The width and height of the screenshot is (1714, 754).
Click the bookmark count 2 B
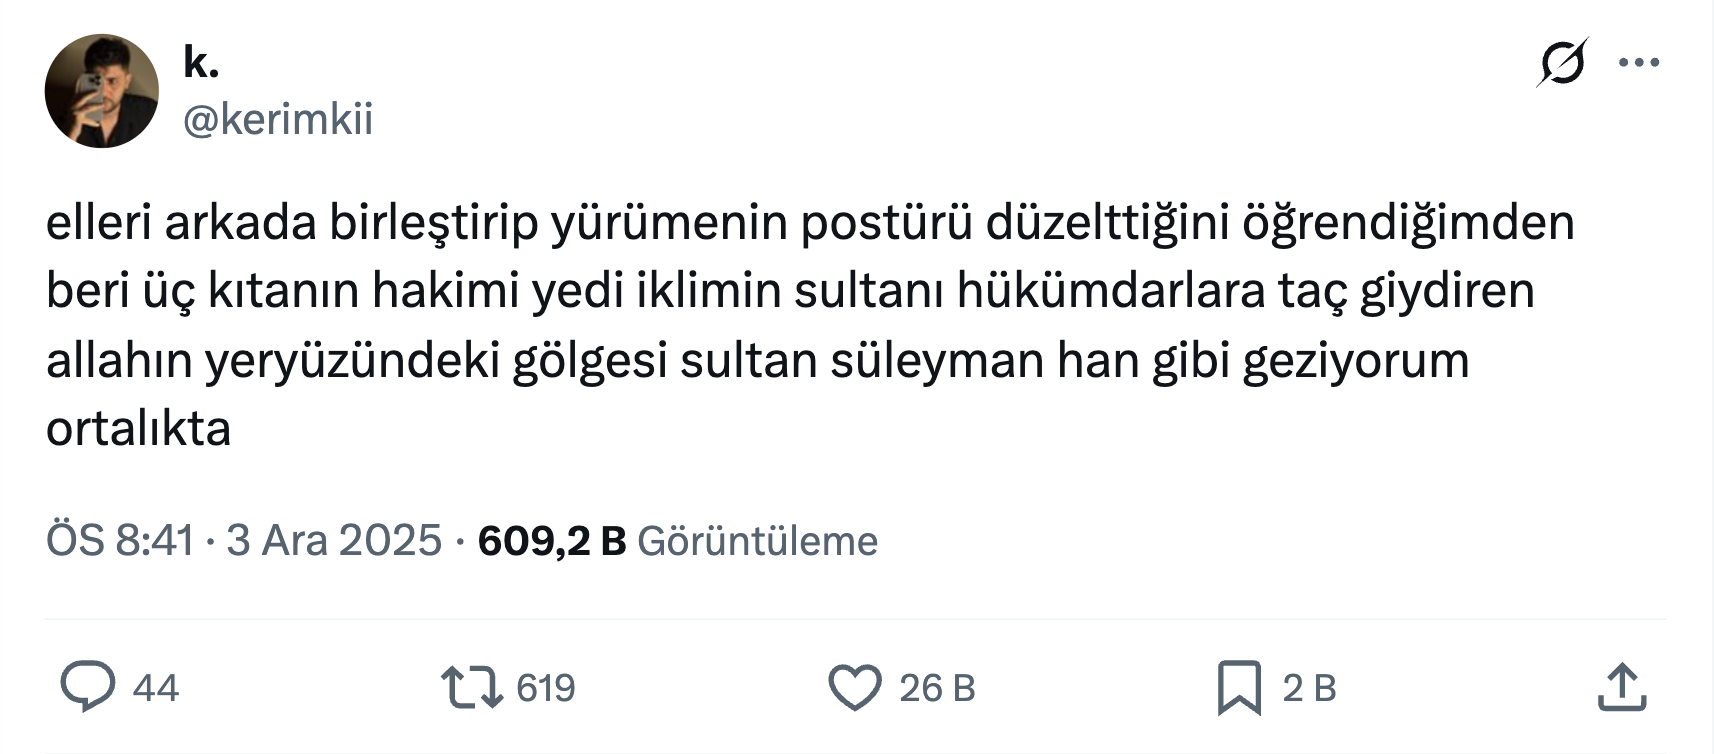point(1309,688)
